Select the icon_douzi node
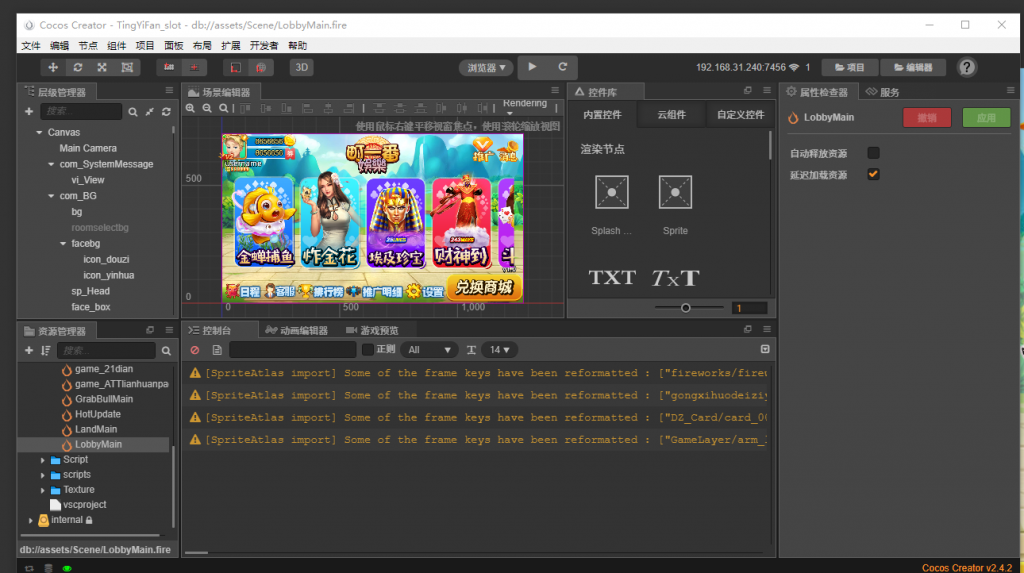 (106, 259)
